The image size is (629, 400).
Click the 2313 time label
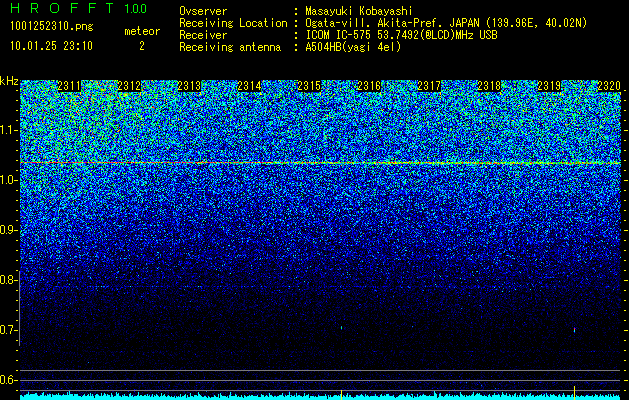tap(189, 86)
